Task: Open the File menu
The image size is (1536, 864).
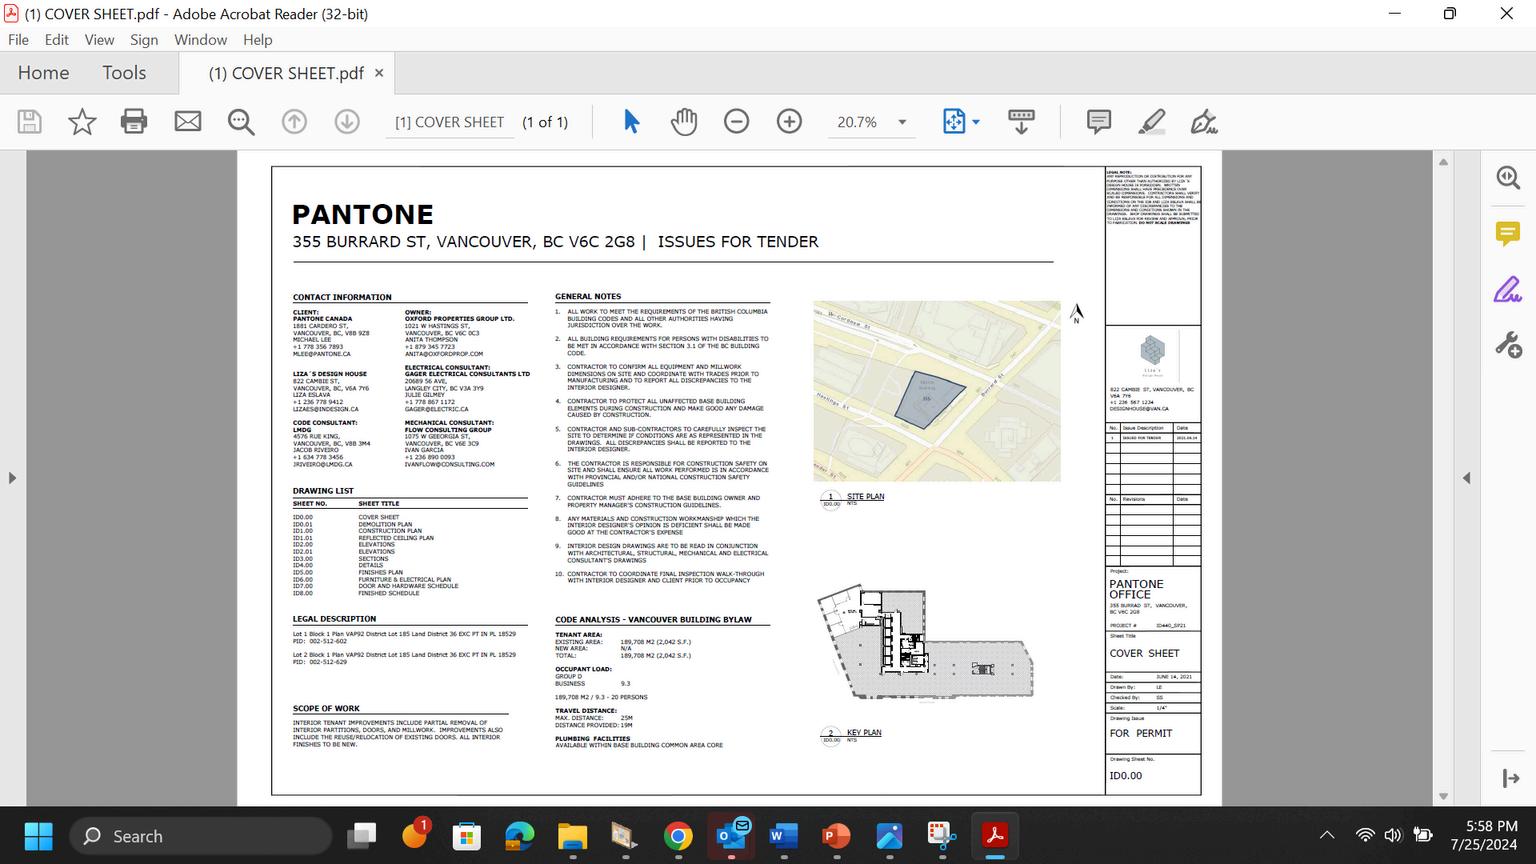Action: point(18,40)
